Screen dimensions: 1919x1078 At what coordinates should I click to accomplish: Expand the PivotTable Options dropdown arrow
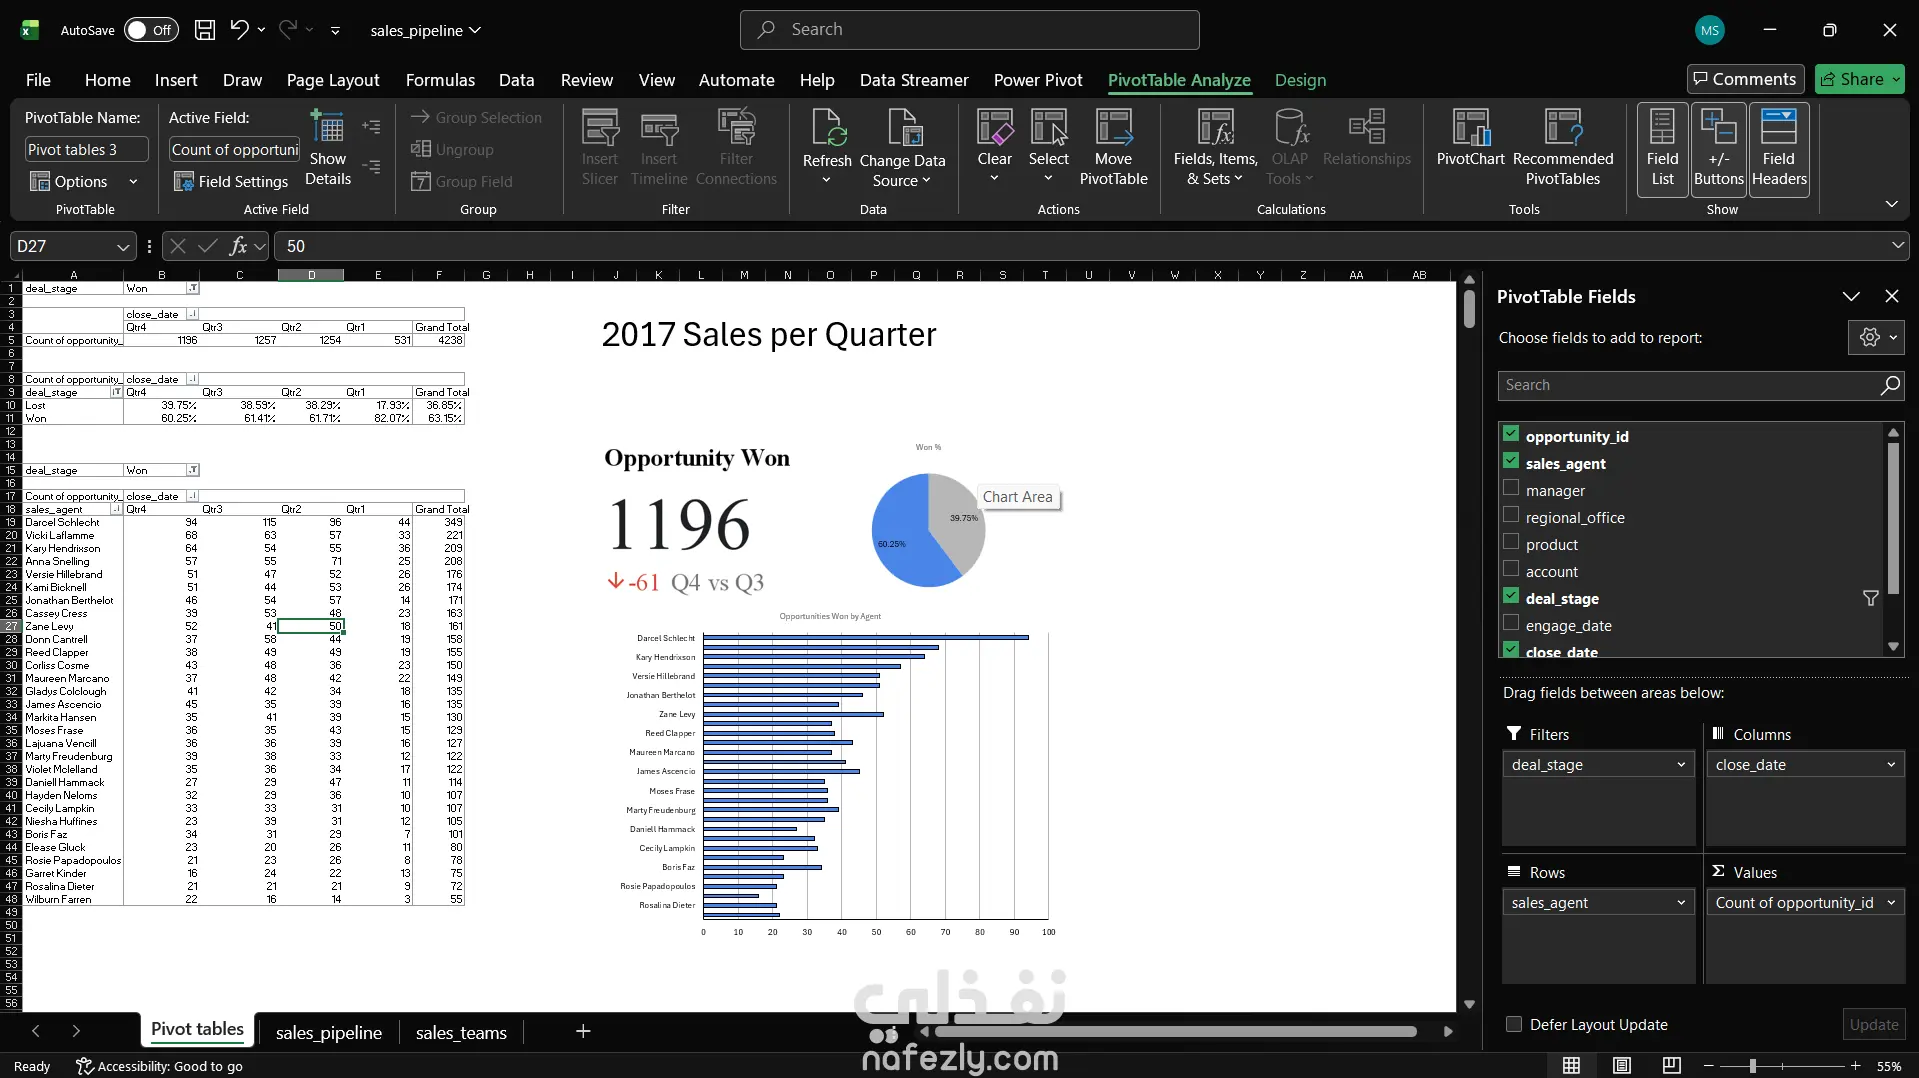click(x=133, y=181)
